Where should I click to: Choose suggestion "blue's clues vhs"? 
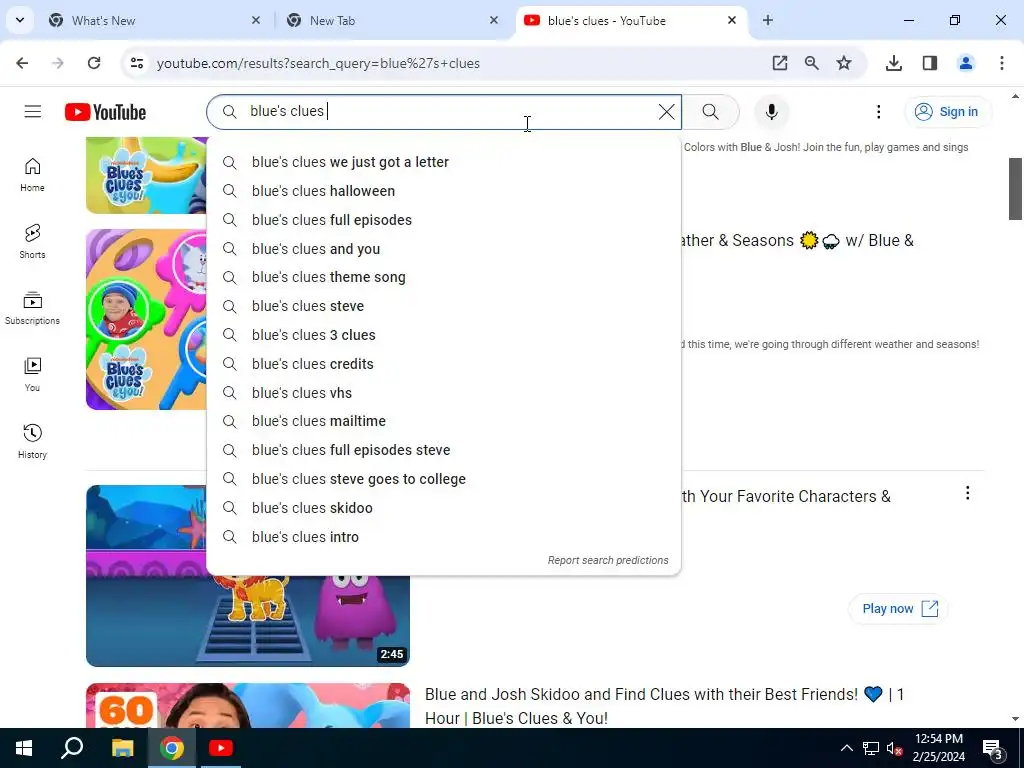[444, 392]
